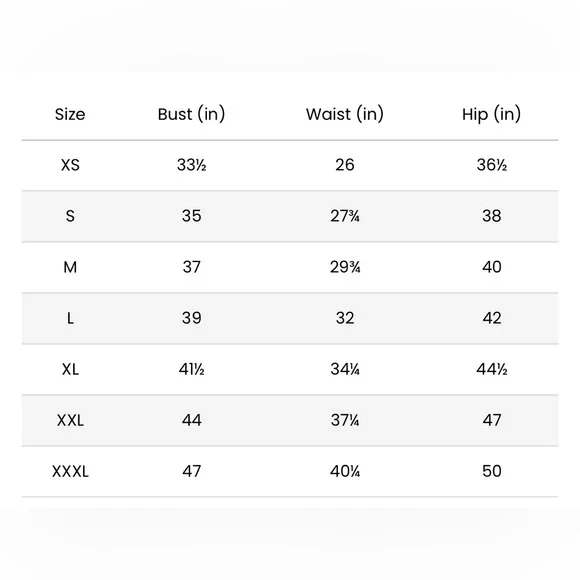Click the Size column header
The width and height of the screenshot is (580, 580).
tap(70, 114)
